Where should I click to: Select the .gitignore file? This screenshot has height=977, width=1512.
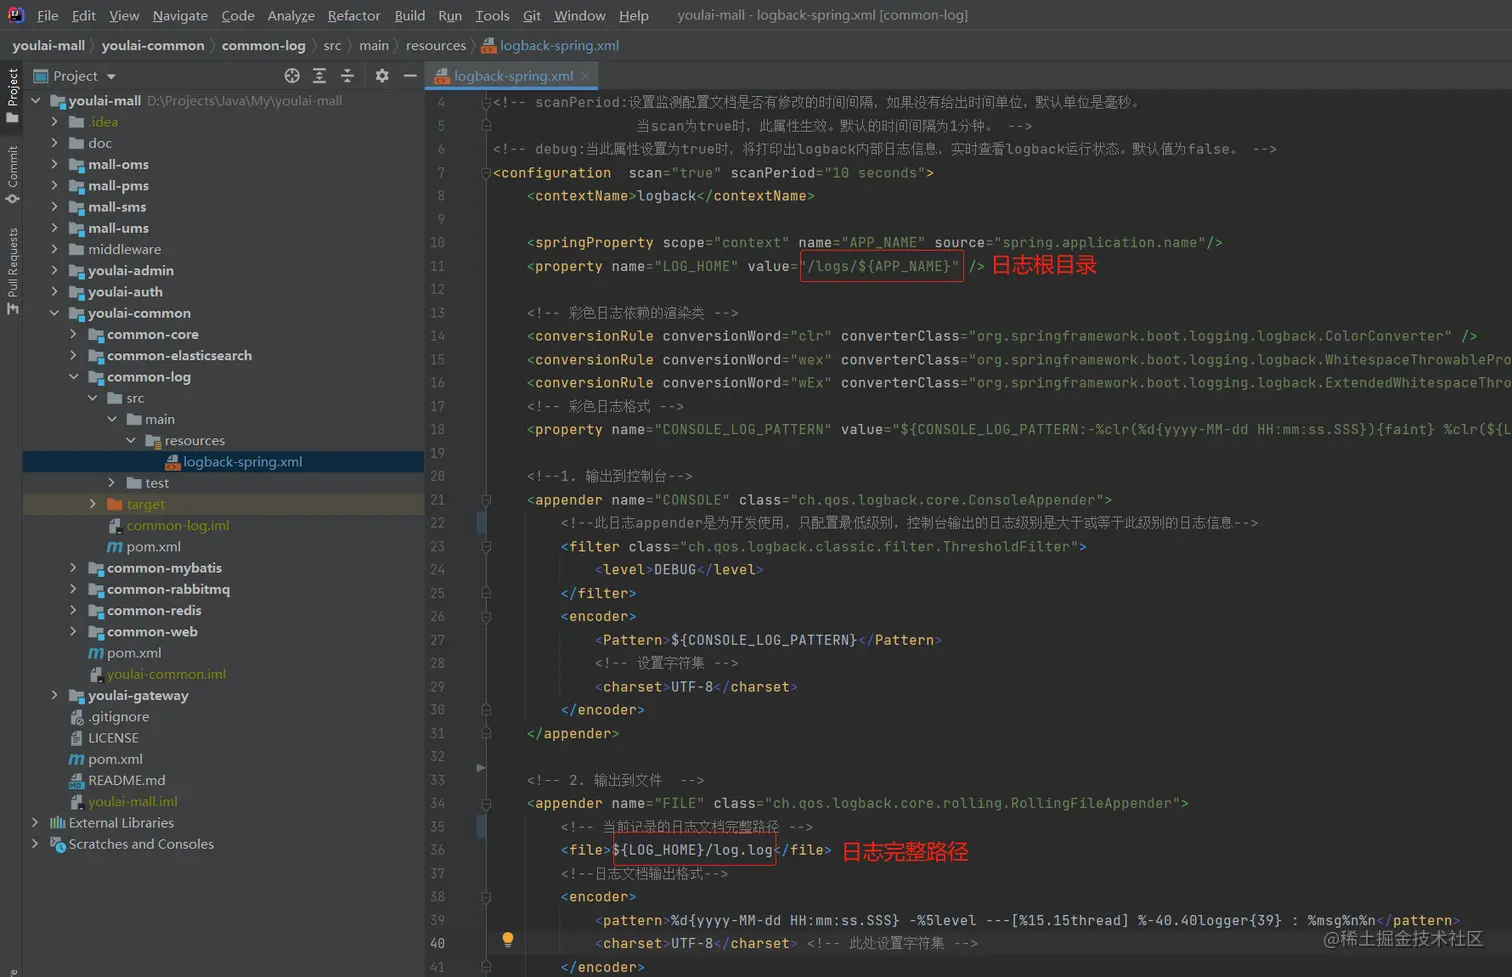click(x=118, y=717)
